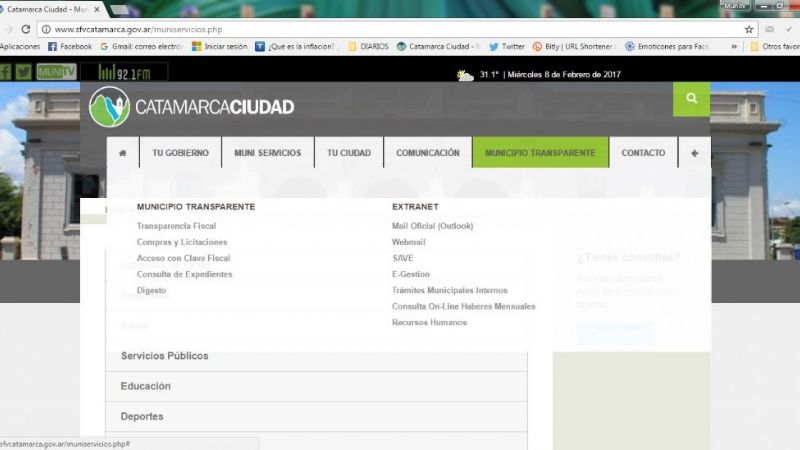800x450 pixels.
Task: Open TU GOBIERNO menu
Action: click(181, 153)
